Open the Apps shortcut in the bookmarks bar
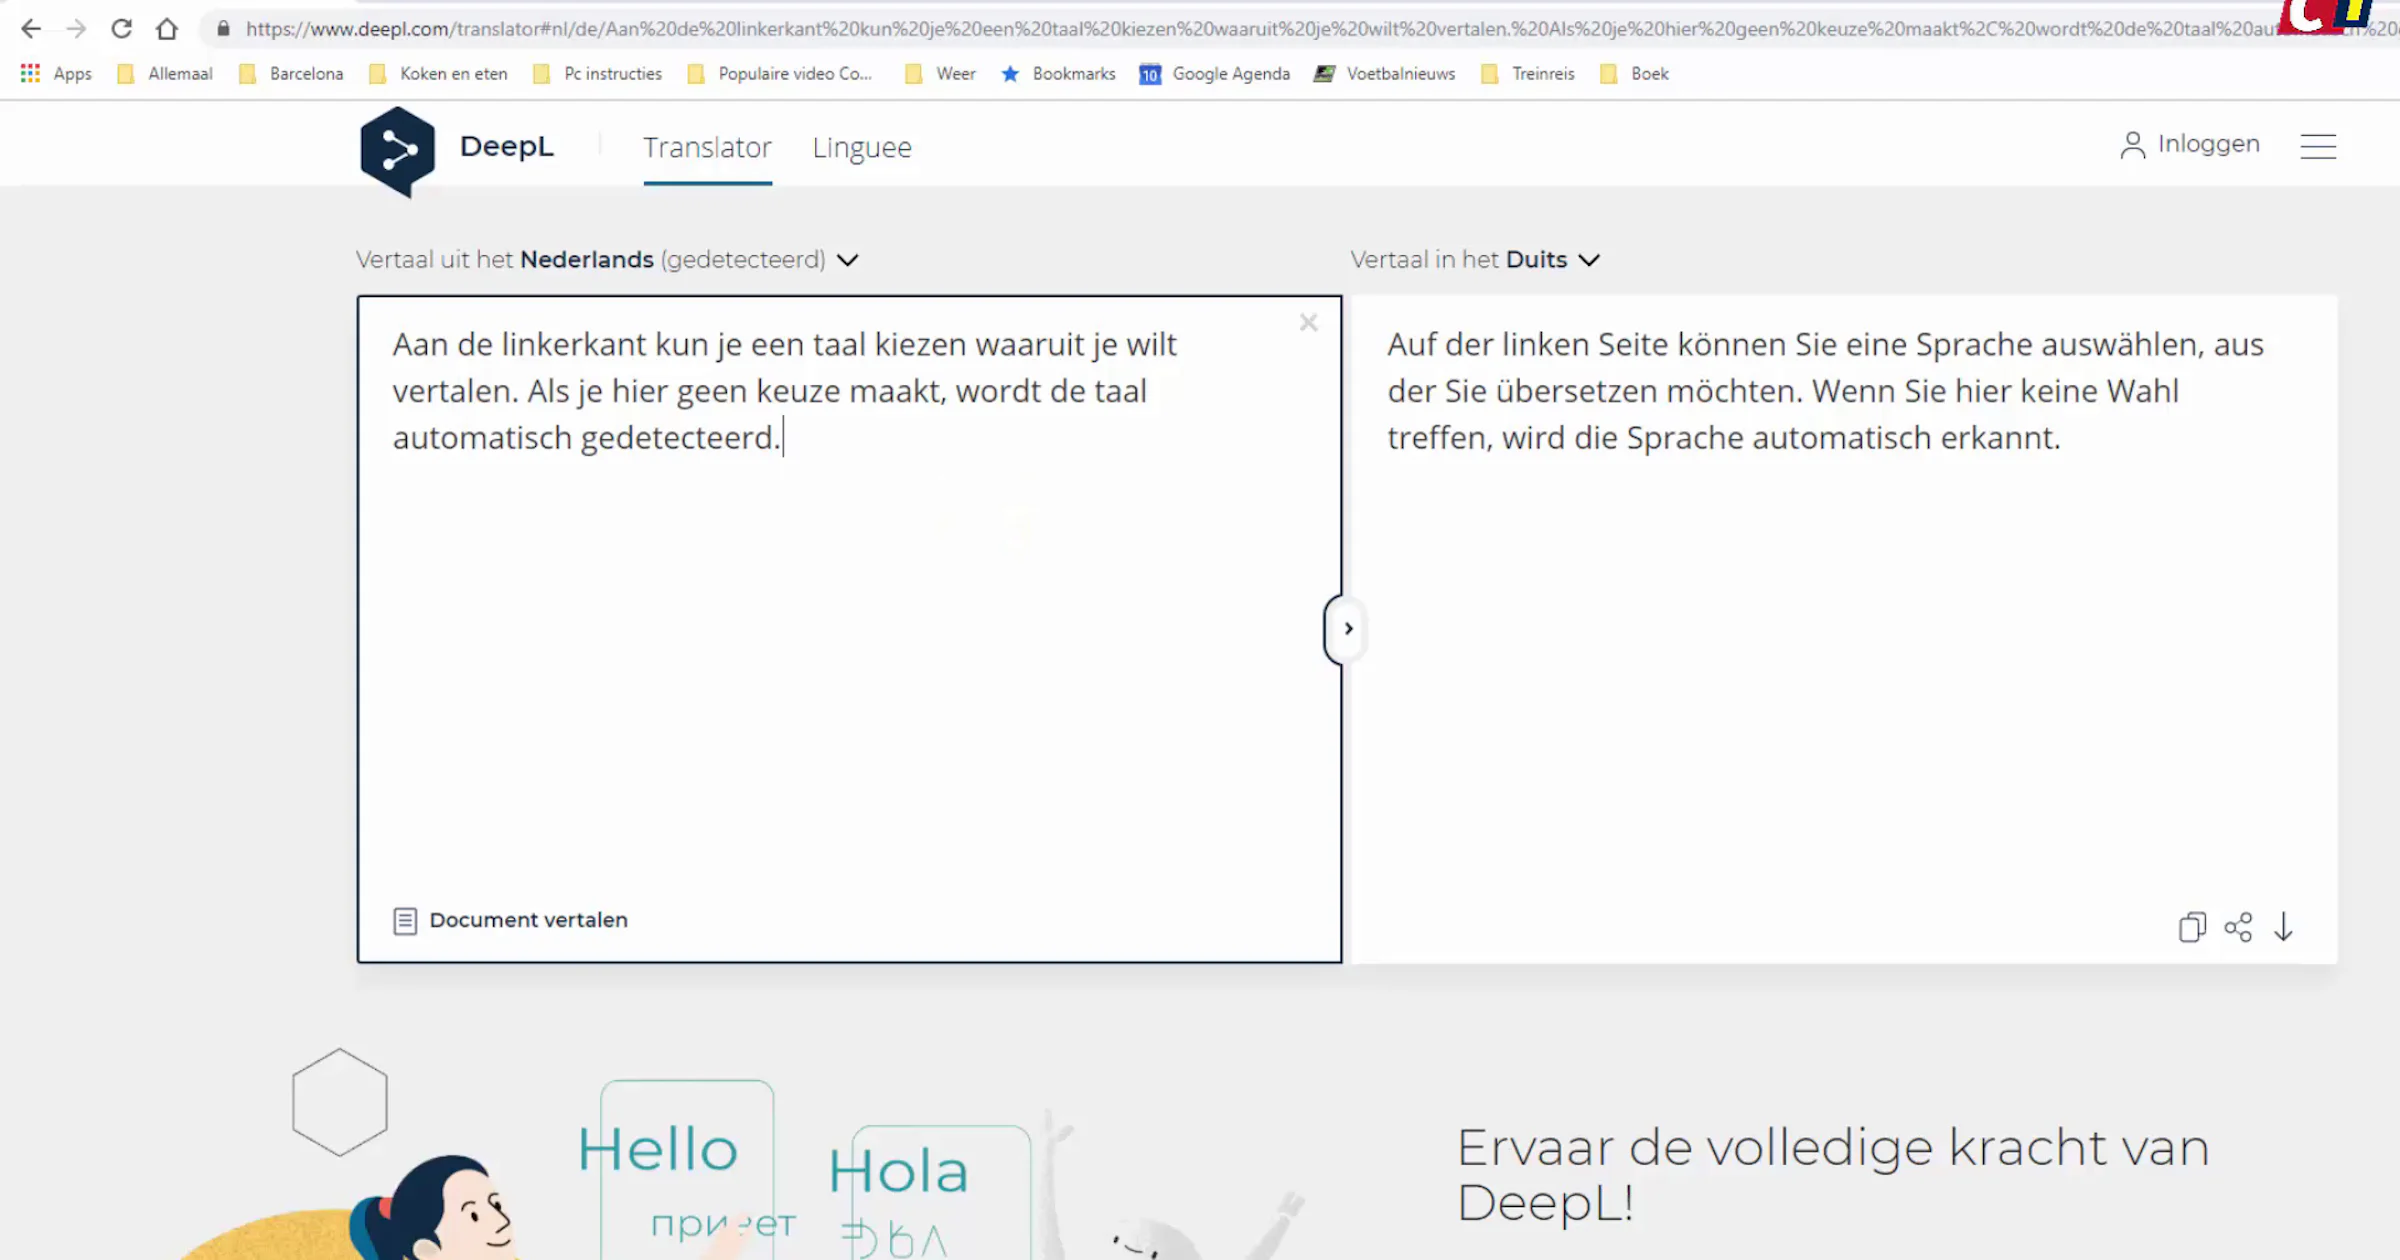This screenshot has width=2400, height=1260. point(56,73)
